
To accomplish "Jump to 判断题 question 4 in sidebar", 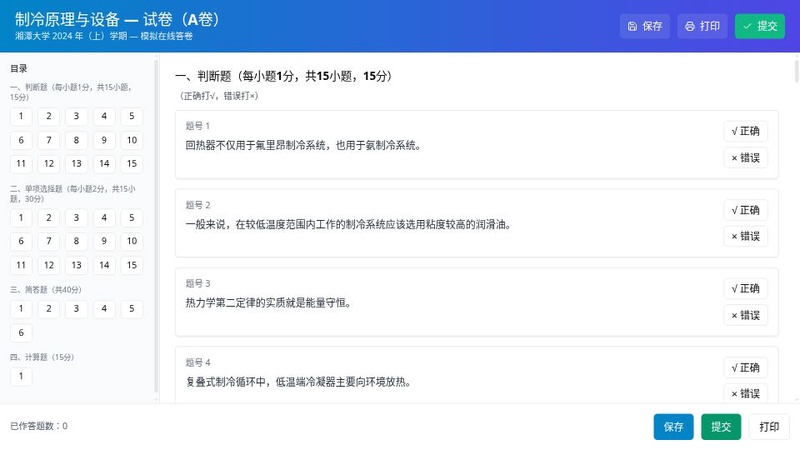I will coord(104,116).
